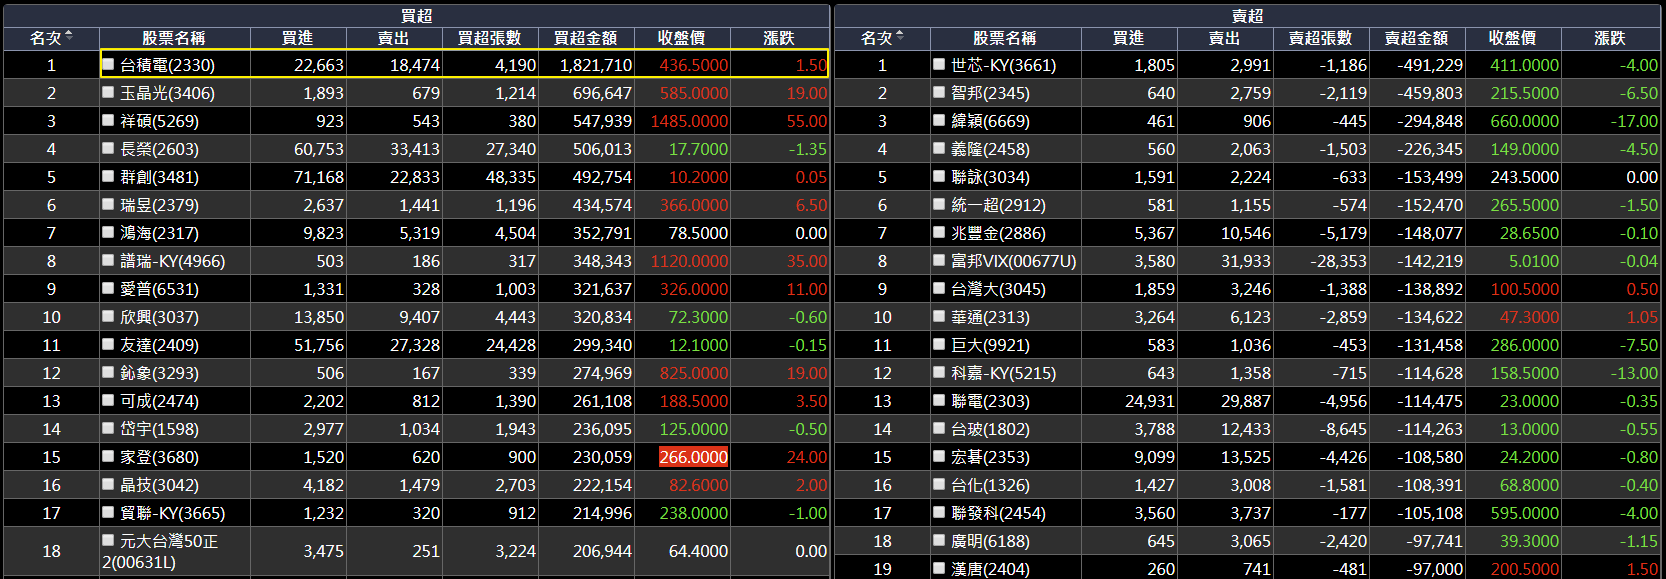The width and height of the screenshot is (1666, 579).
Task: Select stock 欣興(3037) row
Action: 416,317
